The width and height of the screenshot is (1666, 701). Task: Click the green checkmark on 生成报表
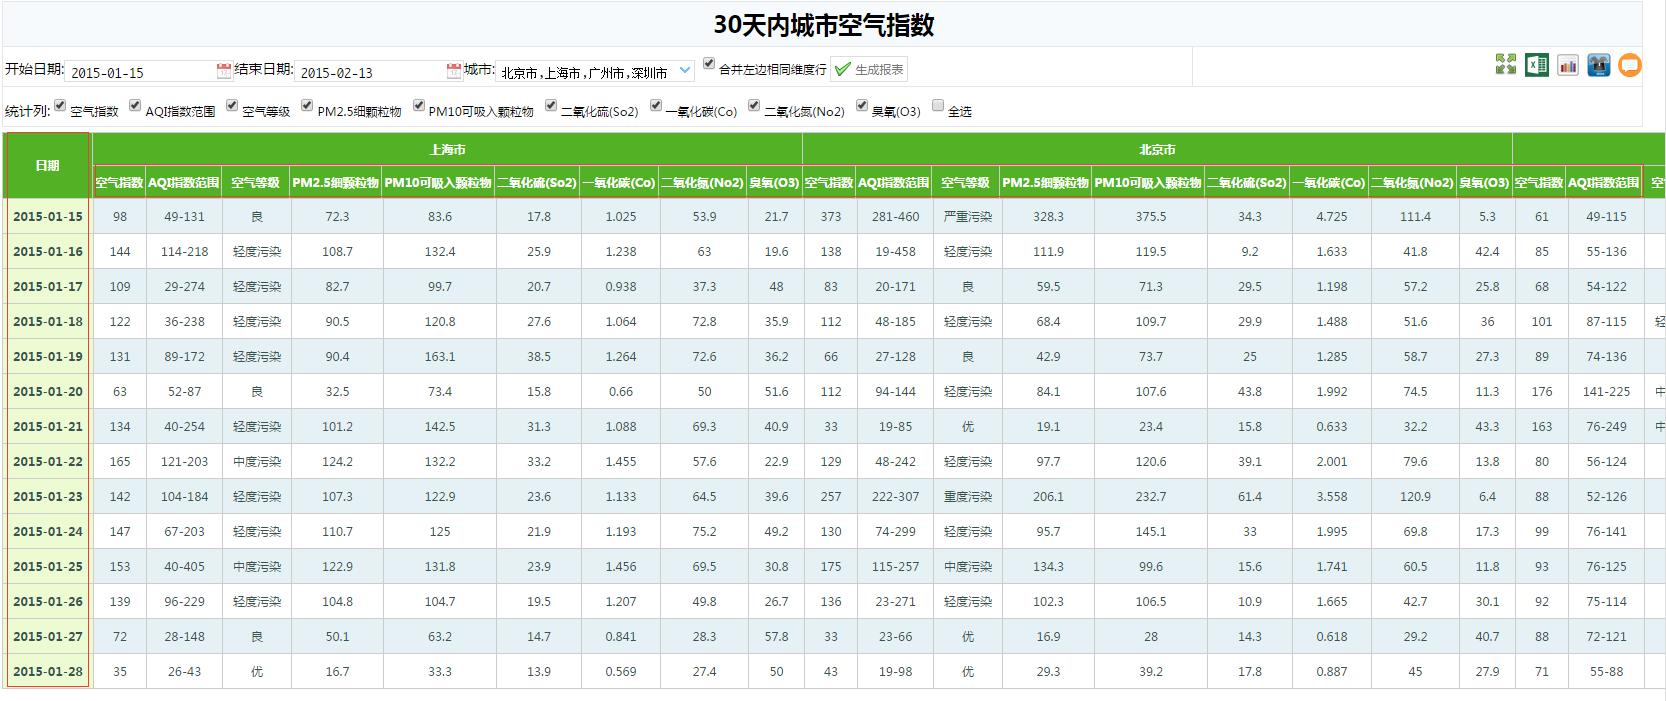point(843,69)
